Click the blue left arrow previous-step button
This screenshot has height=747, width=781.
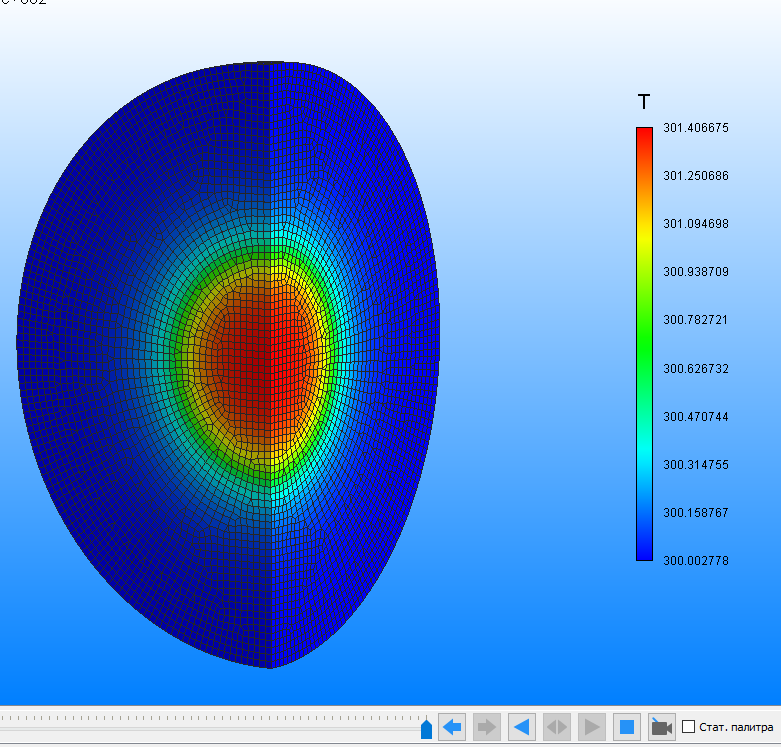click(x=452, y=727)
